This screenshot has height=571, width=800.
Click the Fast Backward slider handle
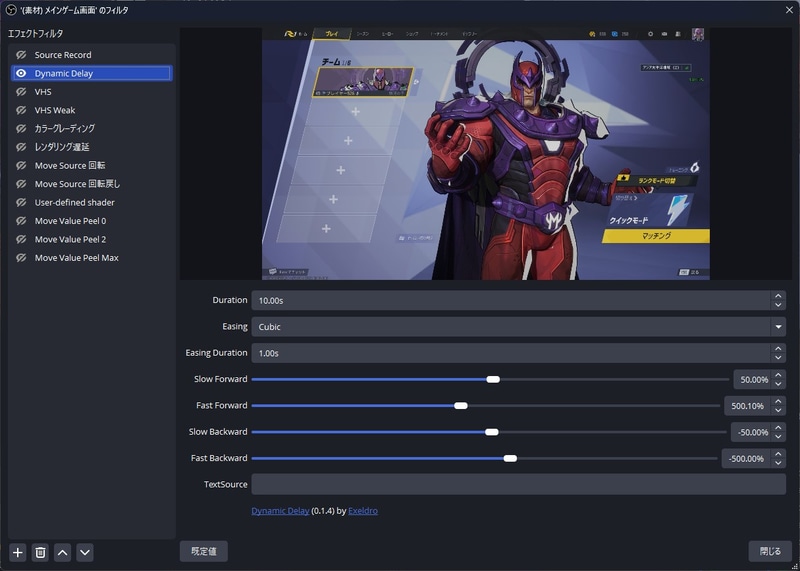510,458
